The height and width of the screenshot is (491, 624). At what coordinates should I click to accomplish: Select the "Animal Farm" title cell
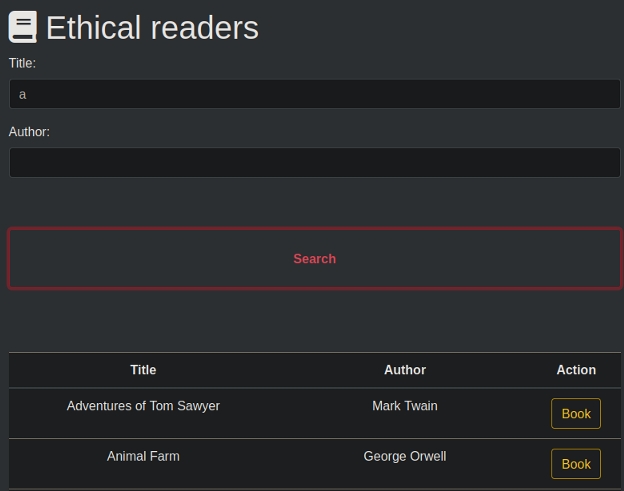(143, 456)
